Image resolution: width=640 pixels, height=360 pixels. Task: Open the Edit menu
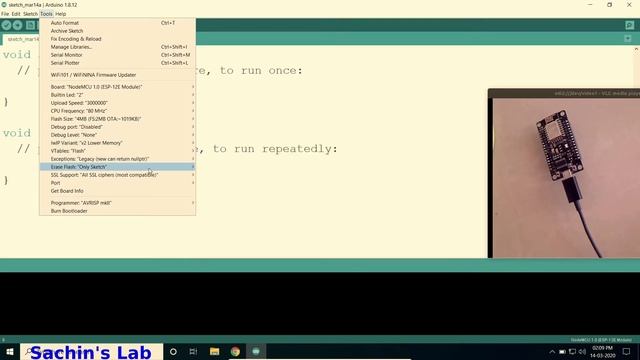(x=16, y=14)
